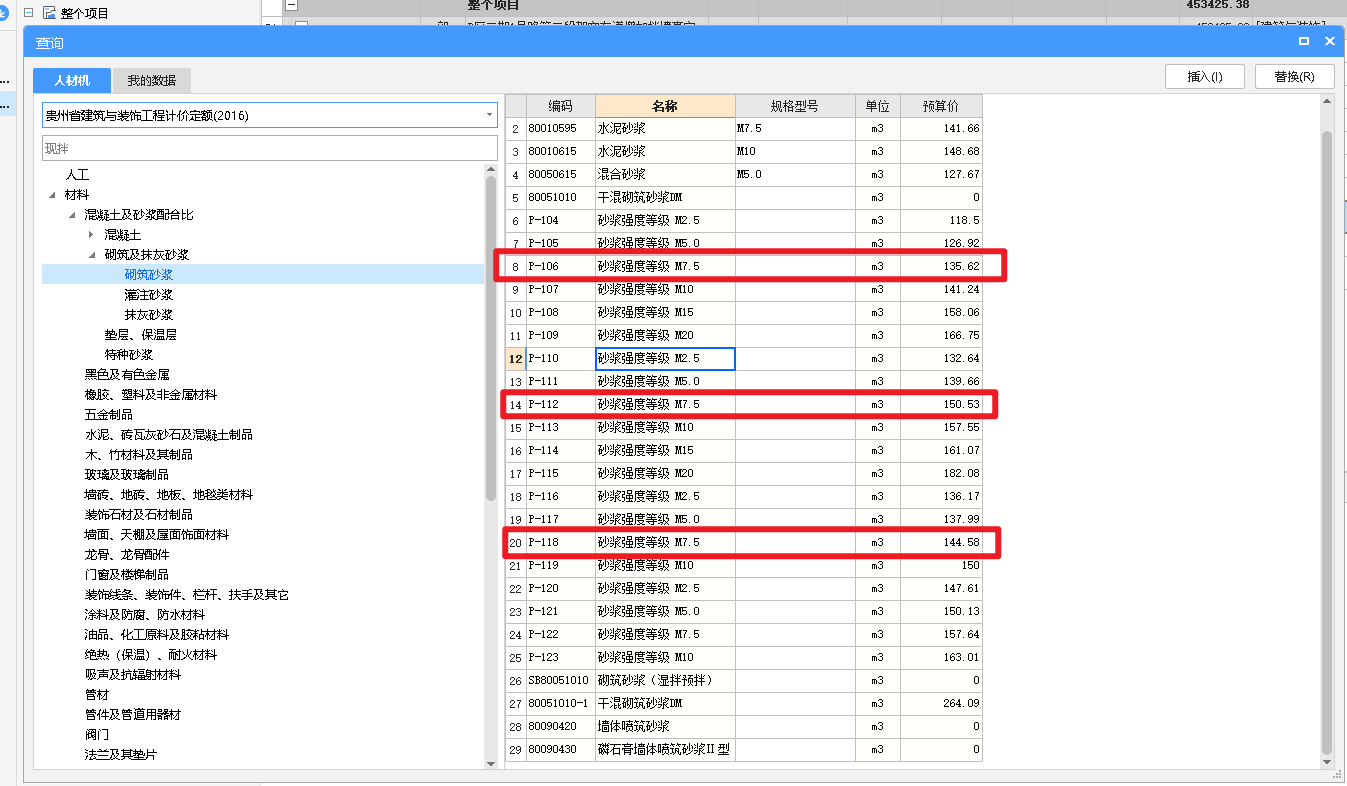The height and width of the screenshot is (786, 1347).
Task: Click the 规格型号 column header
Action: pyautogui.click(x=795, y=106)
